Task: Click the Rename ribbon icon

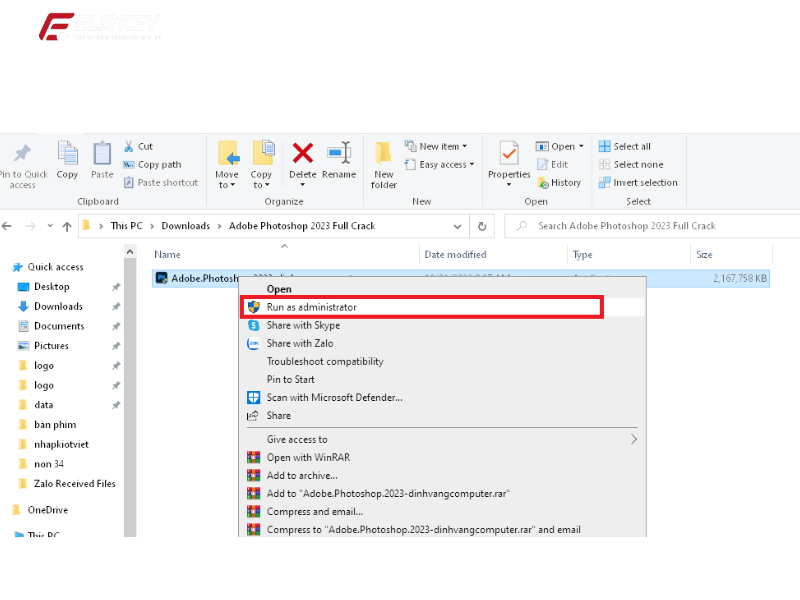Action: (x=339, y=153)
